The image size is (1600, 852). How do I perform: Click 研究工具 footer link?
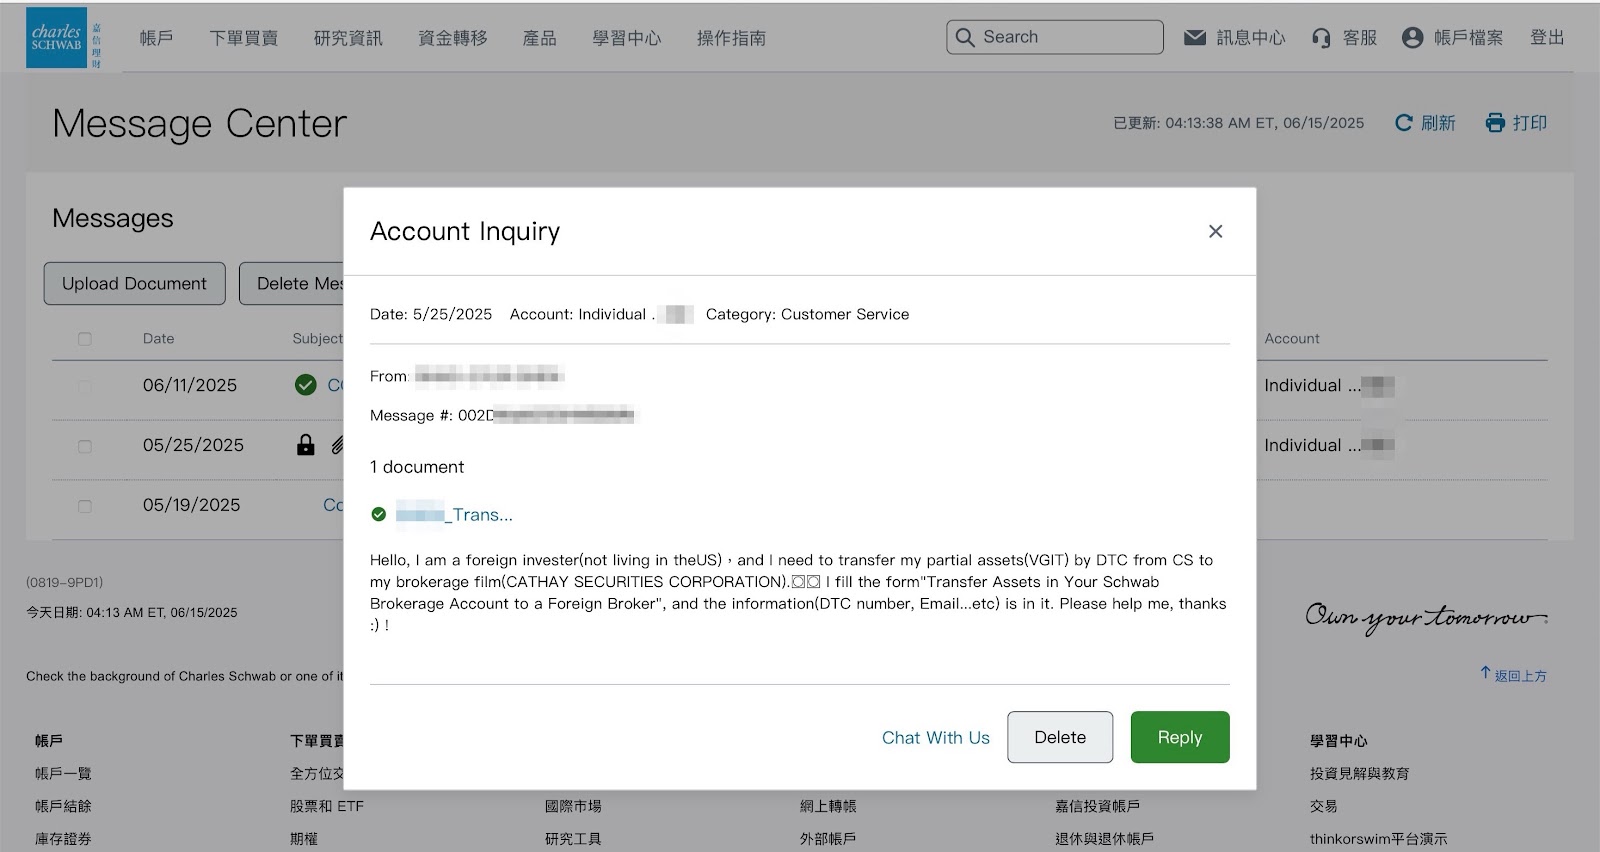(x=573, y=839)
